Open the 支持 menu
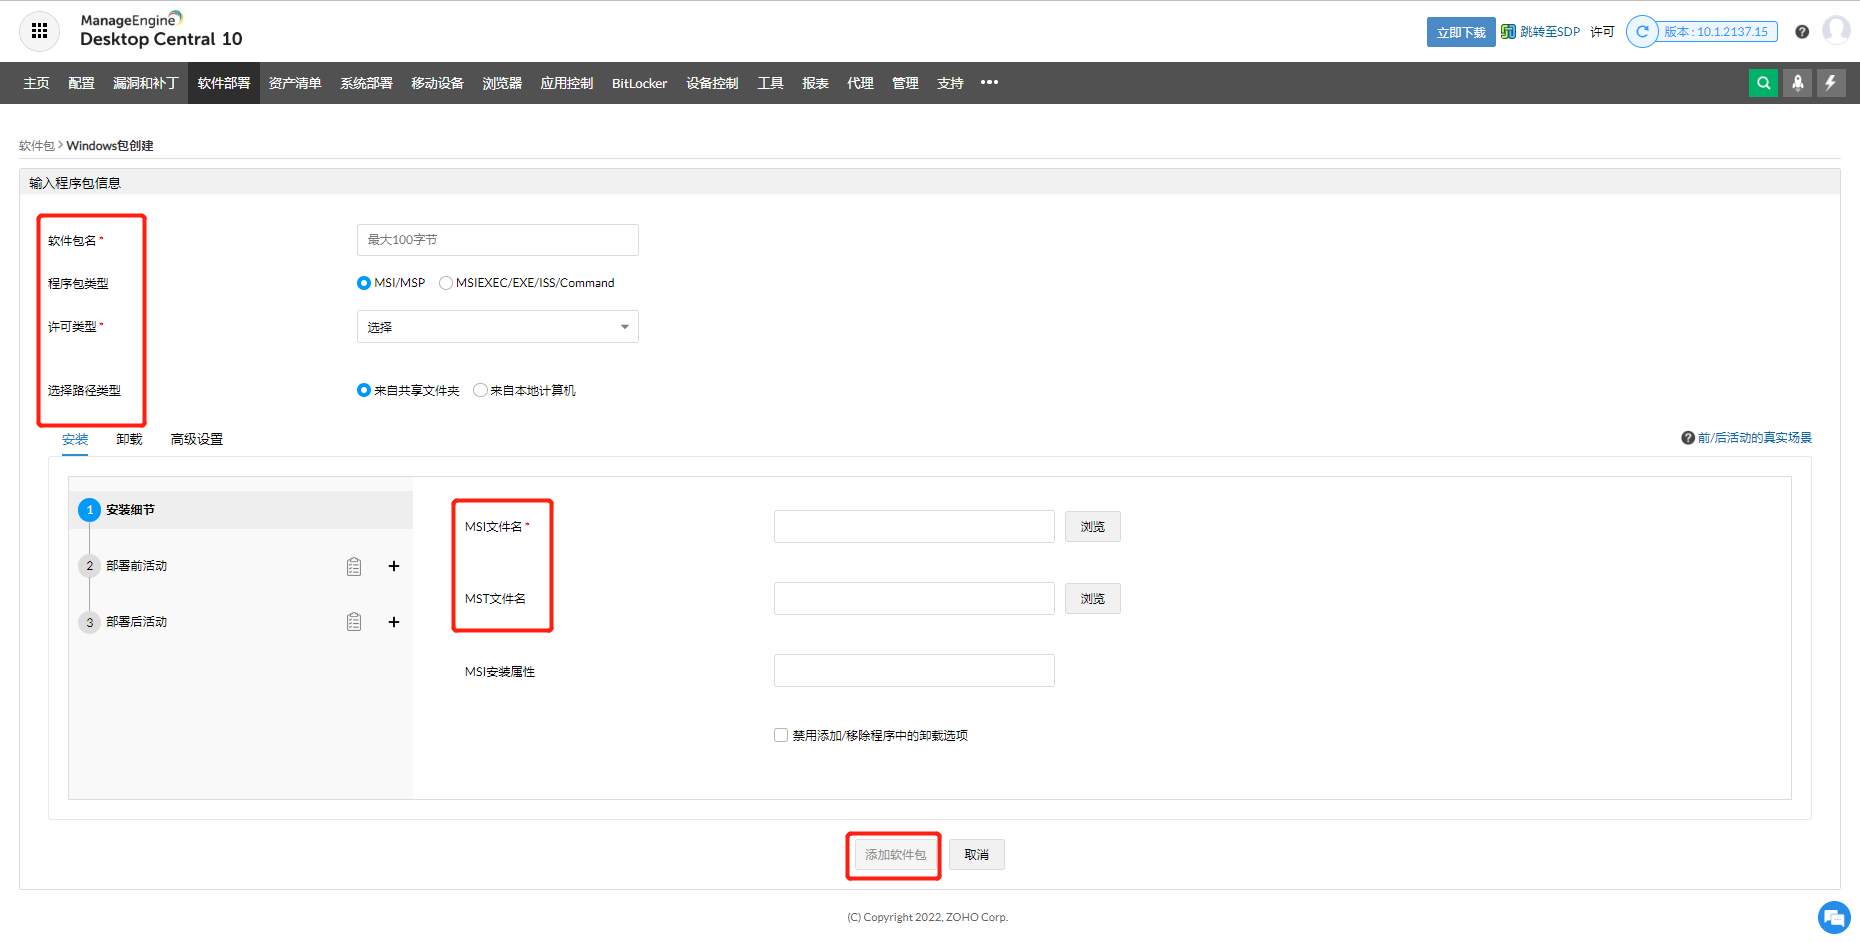Viewport: 1860px width, 942px height. 950,83
